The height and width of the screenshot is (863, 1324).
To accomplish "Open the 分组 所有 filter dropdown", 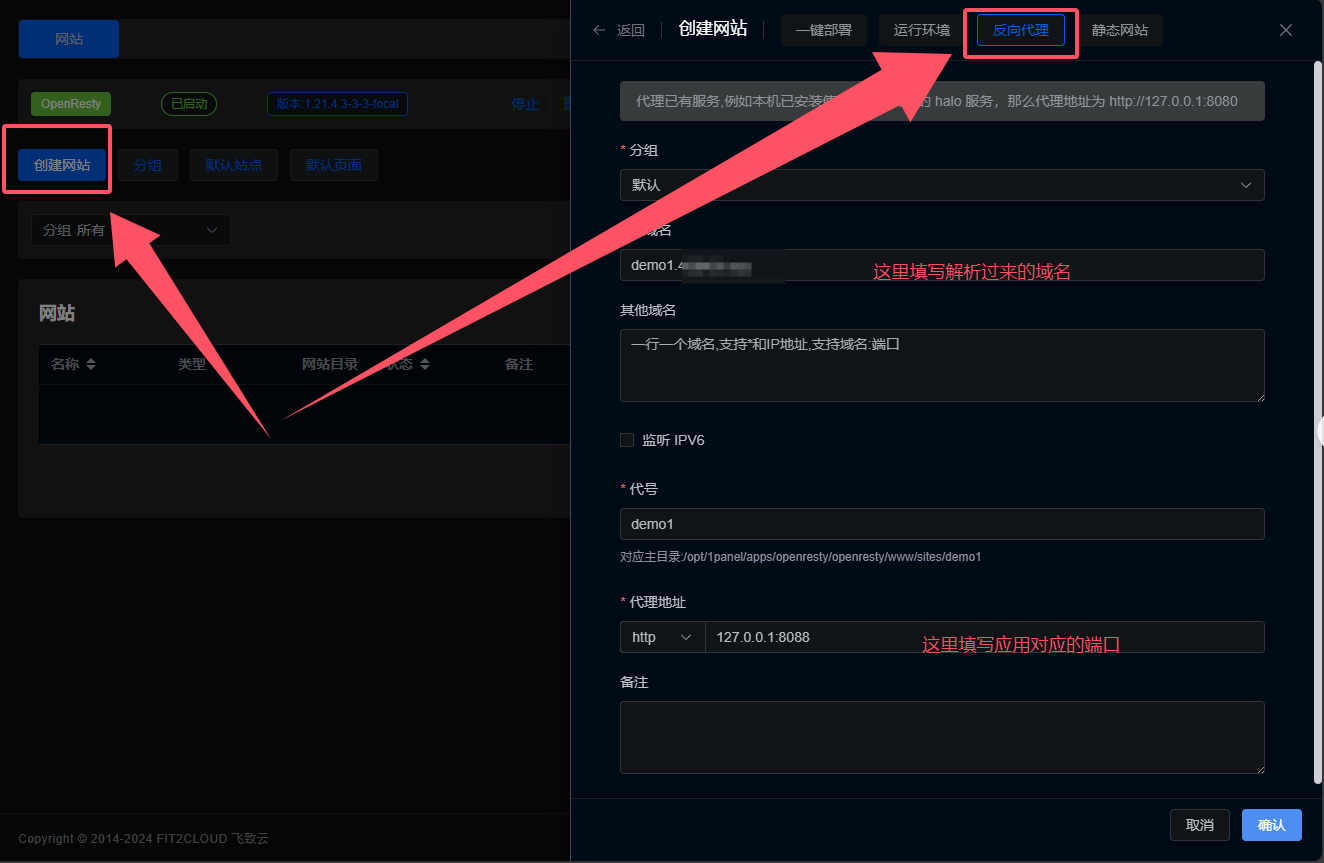I will (x=130, y=230).
